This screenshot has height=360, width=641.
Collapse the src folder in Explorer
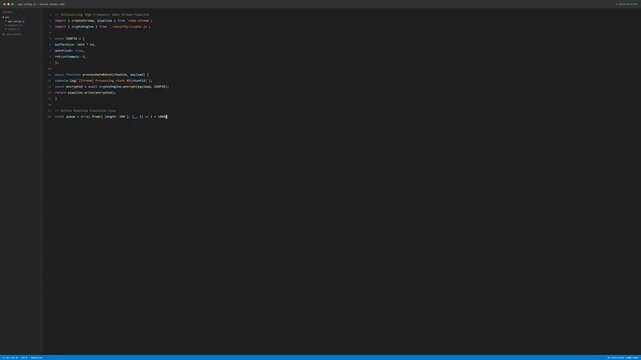6,17
